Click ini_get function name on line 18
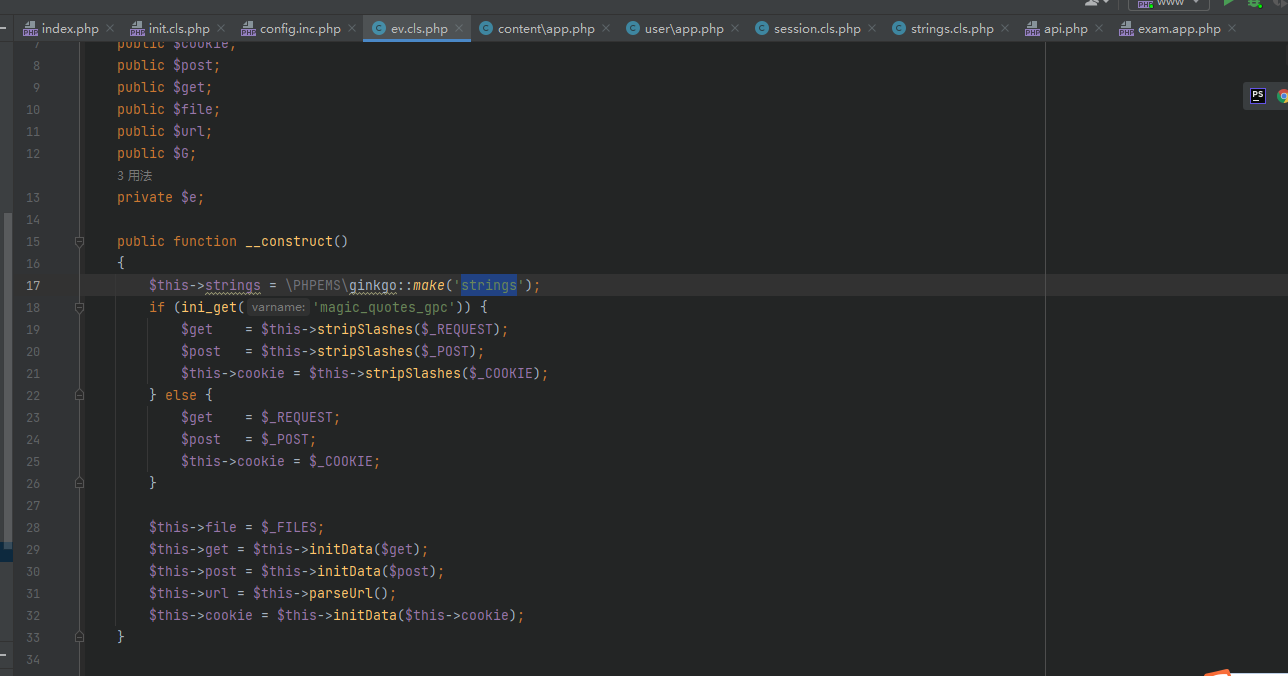Screen dimensions: 1288x676 [209, 307]
